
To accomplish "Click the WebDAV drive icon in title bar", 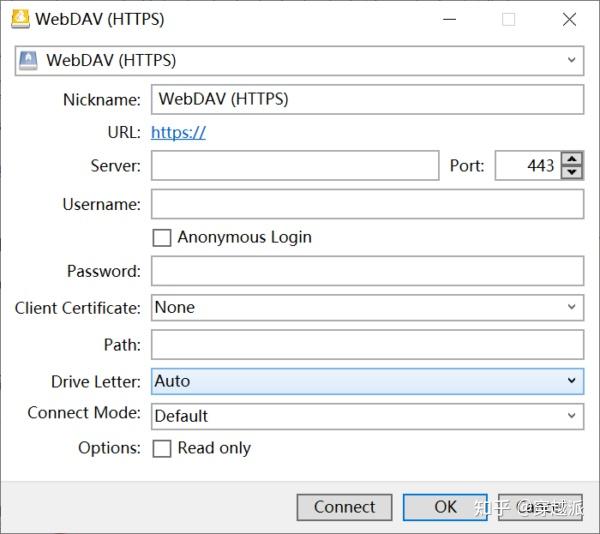I will click(x=20, y=19).
